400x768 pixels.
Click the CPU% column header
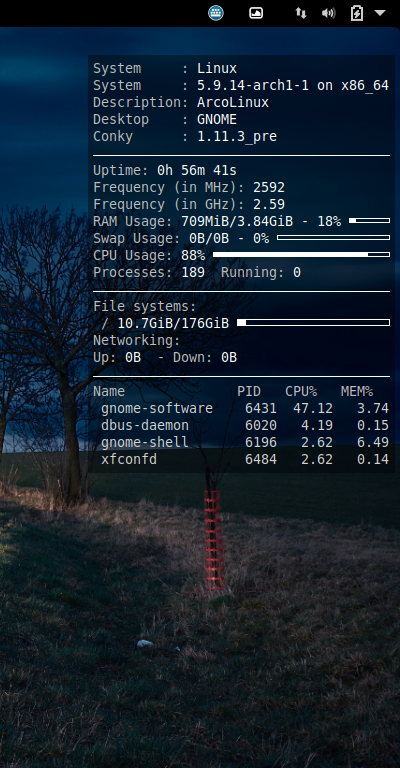[x=301, y=391]
